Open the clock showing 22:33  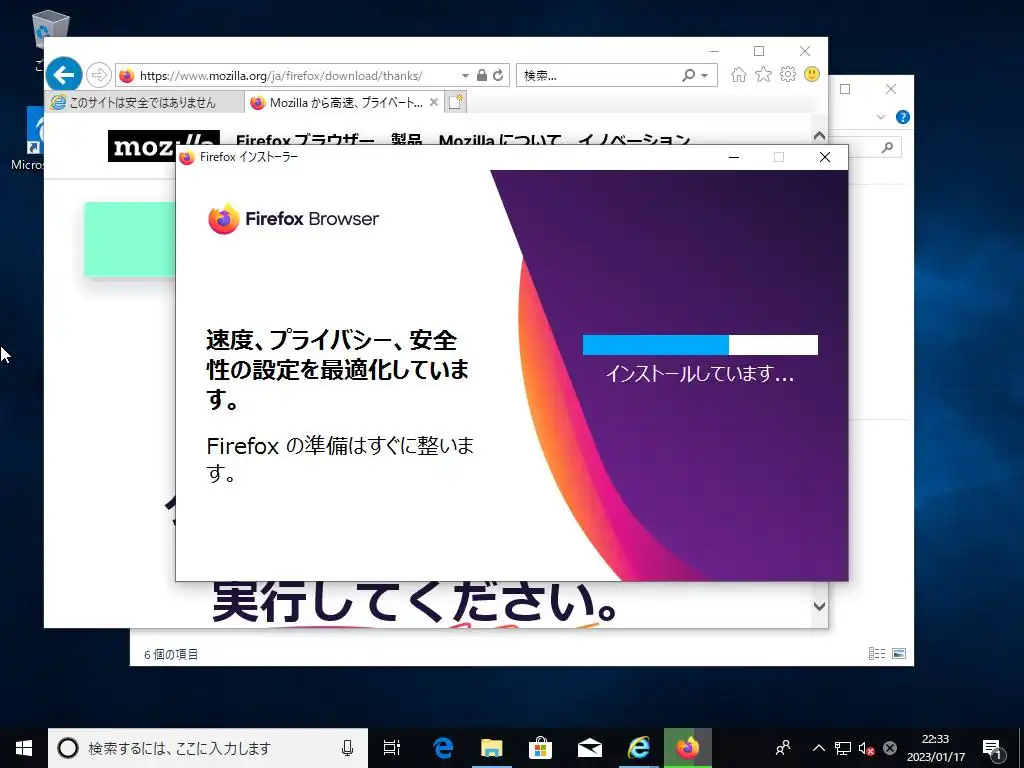tap(935, 748)
